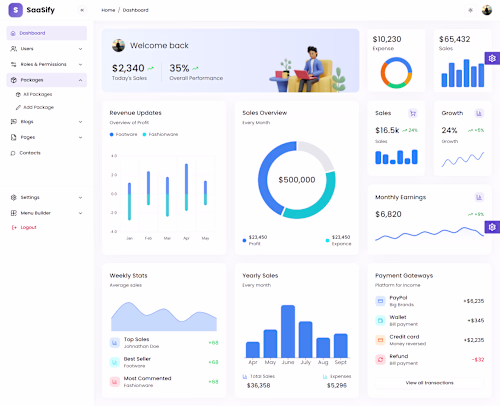Toggle the Footware legend series

[123, 134]
